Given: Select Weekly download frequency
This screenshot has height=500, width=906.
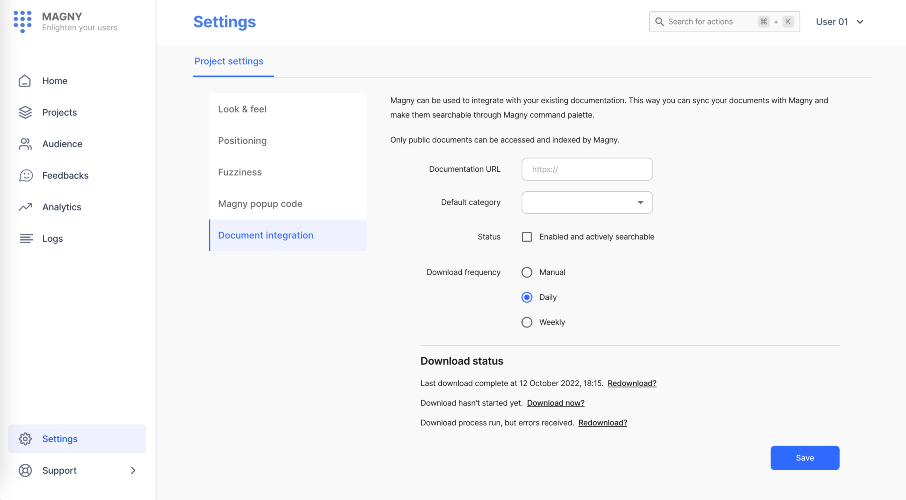Looking at the screenshot, I should point(527,322).
